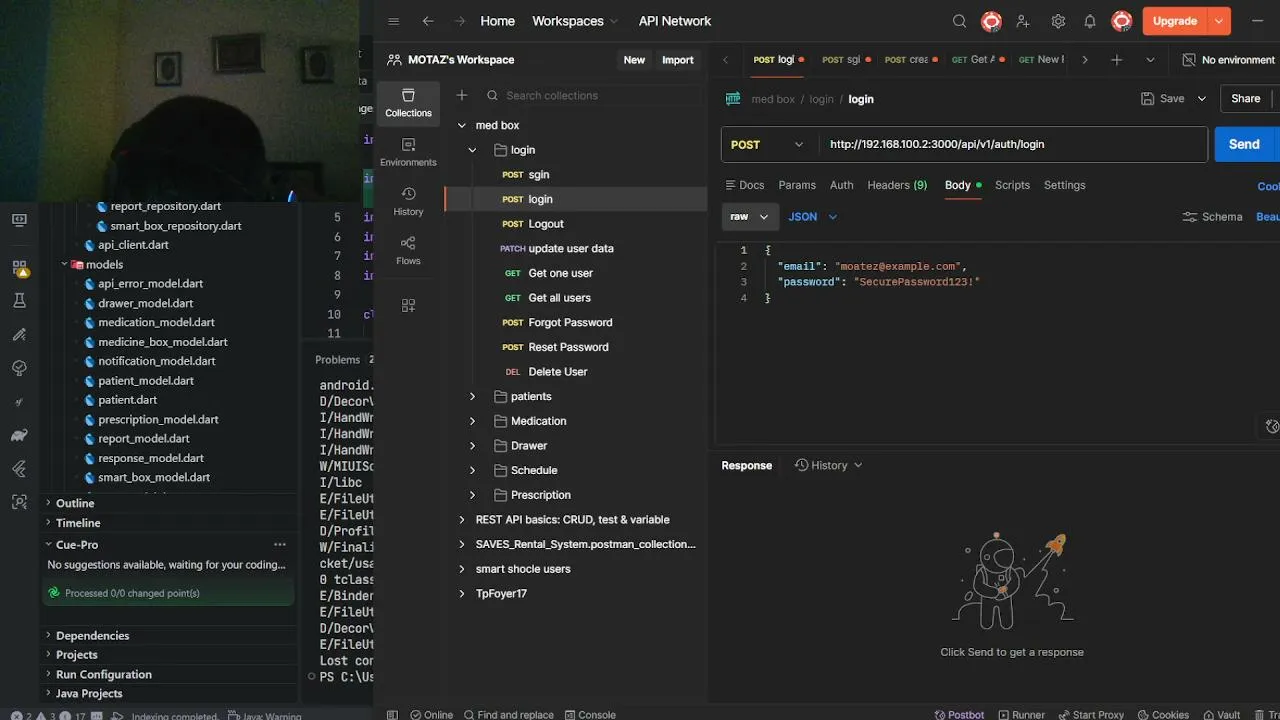
Task: Toggle the sidebar layout icon in footer
Action: [392, 715]
